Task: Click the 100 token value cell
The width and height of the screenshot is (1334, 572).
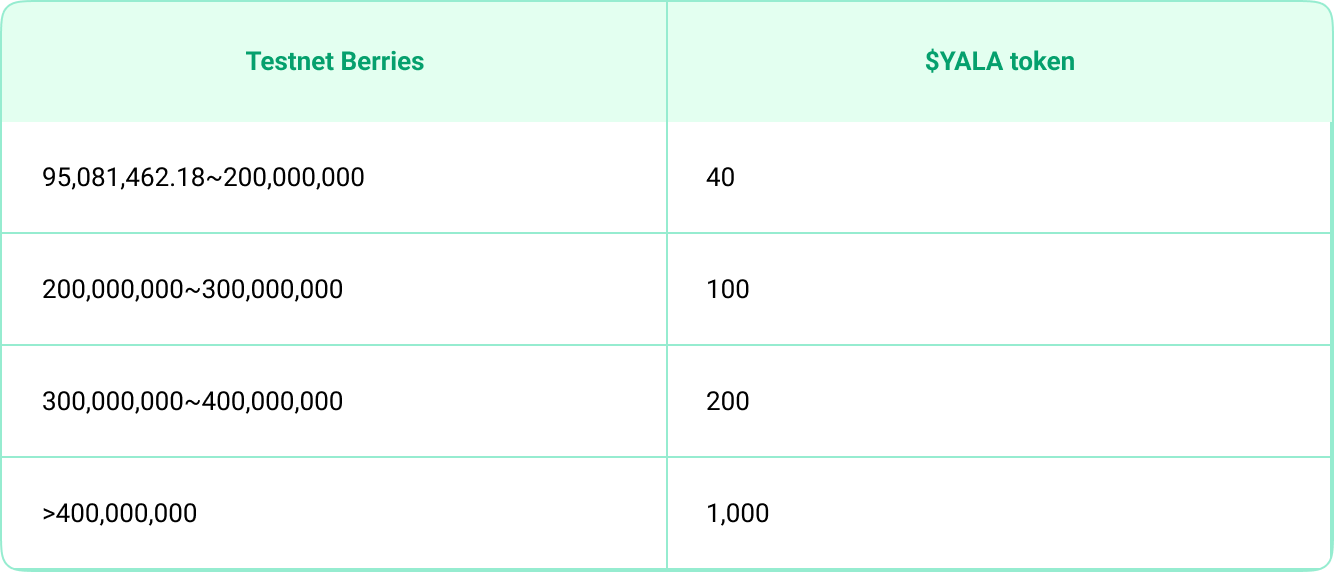Action: [1000, 290]
